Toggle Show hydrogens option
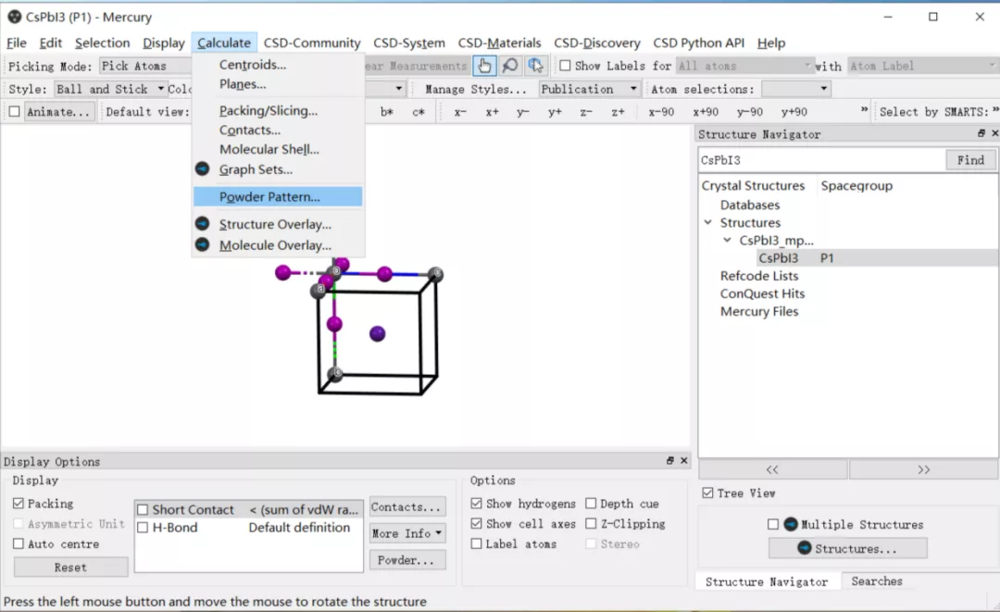 coord(476,504)
